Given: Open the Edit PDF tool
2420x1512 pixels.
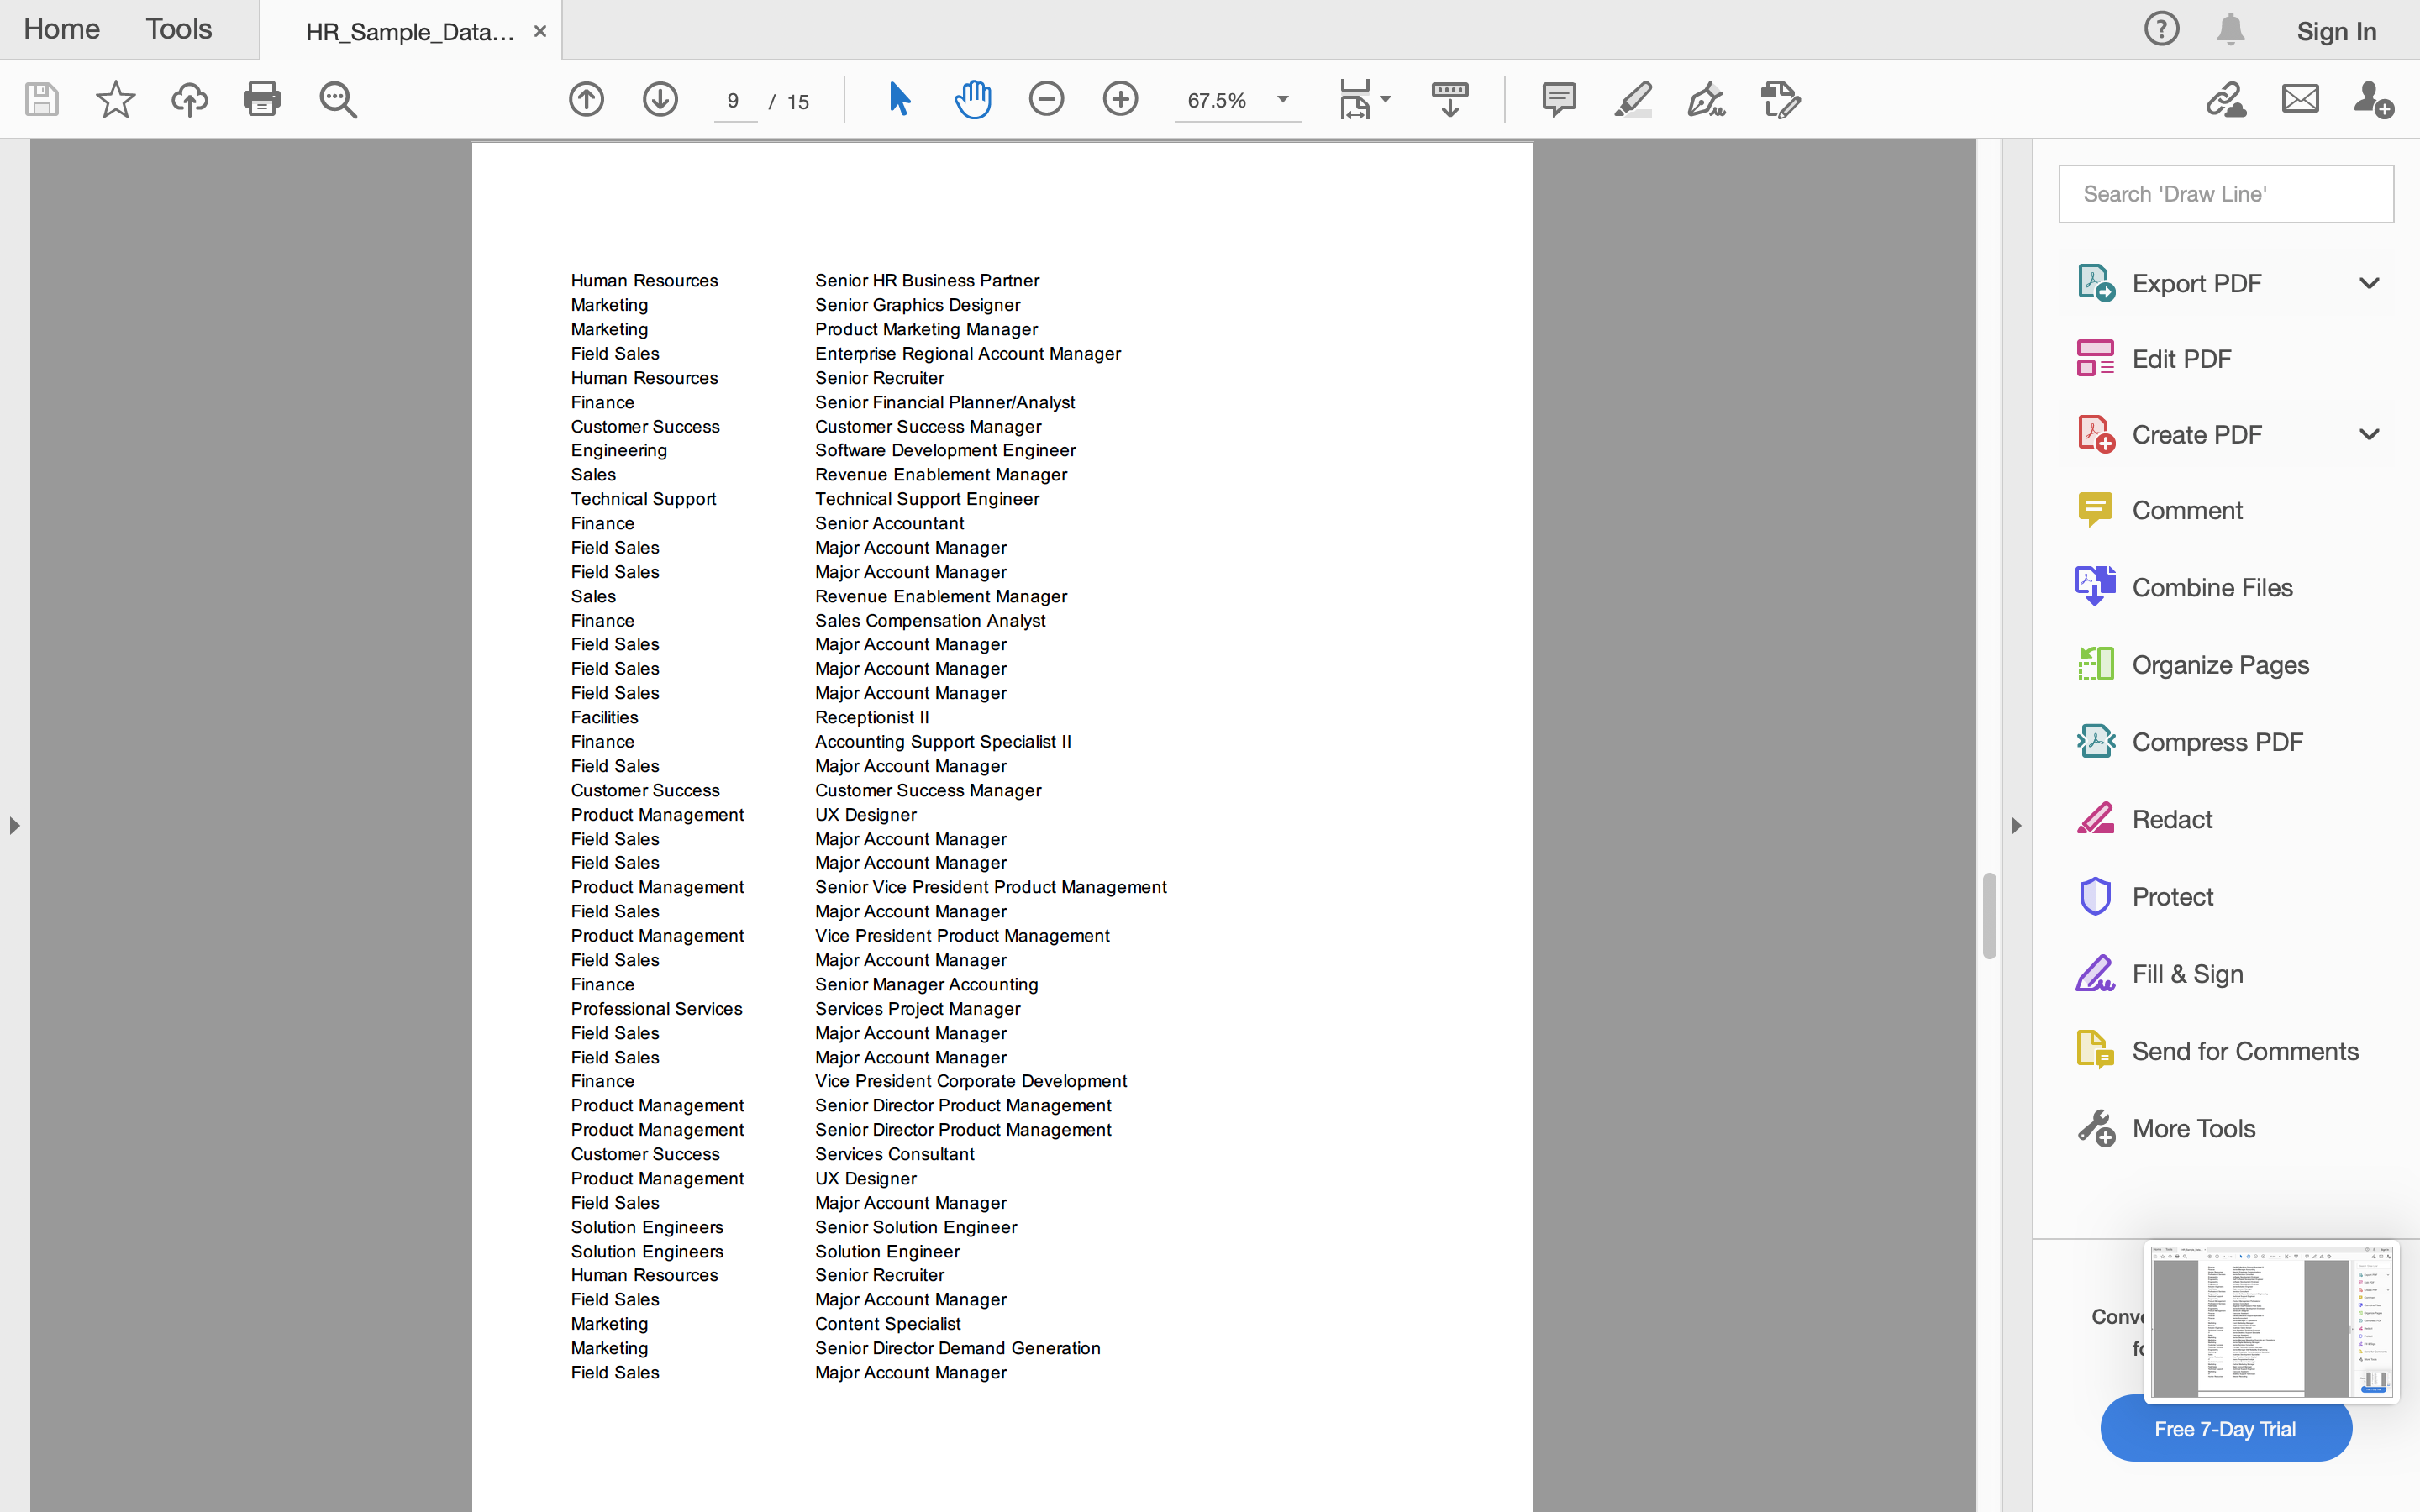Looking at the screenshot, I should [2181, 358].
